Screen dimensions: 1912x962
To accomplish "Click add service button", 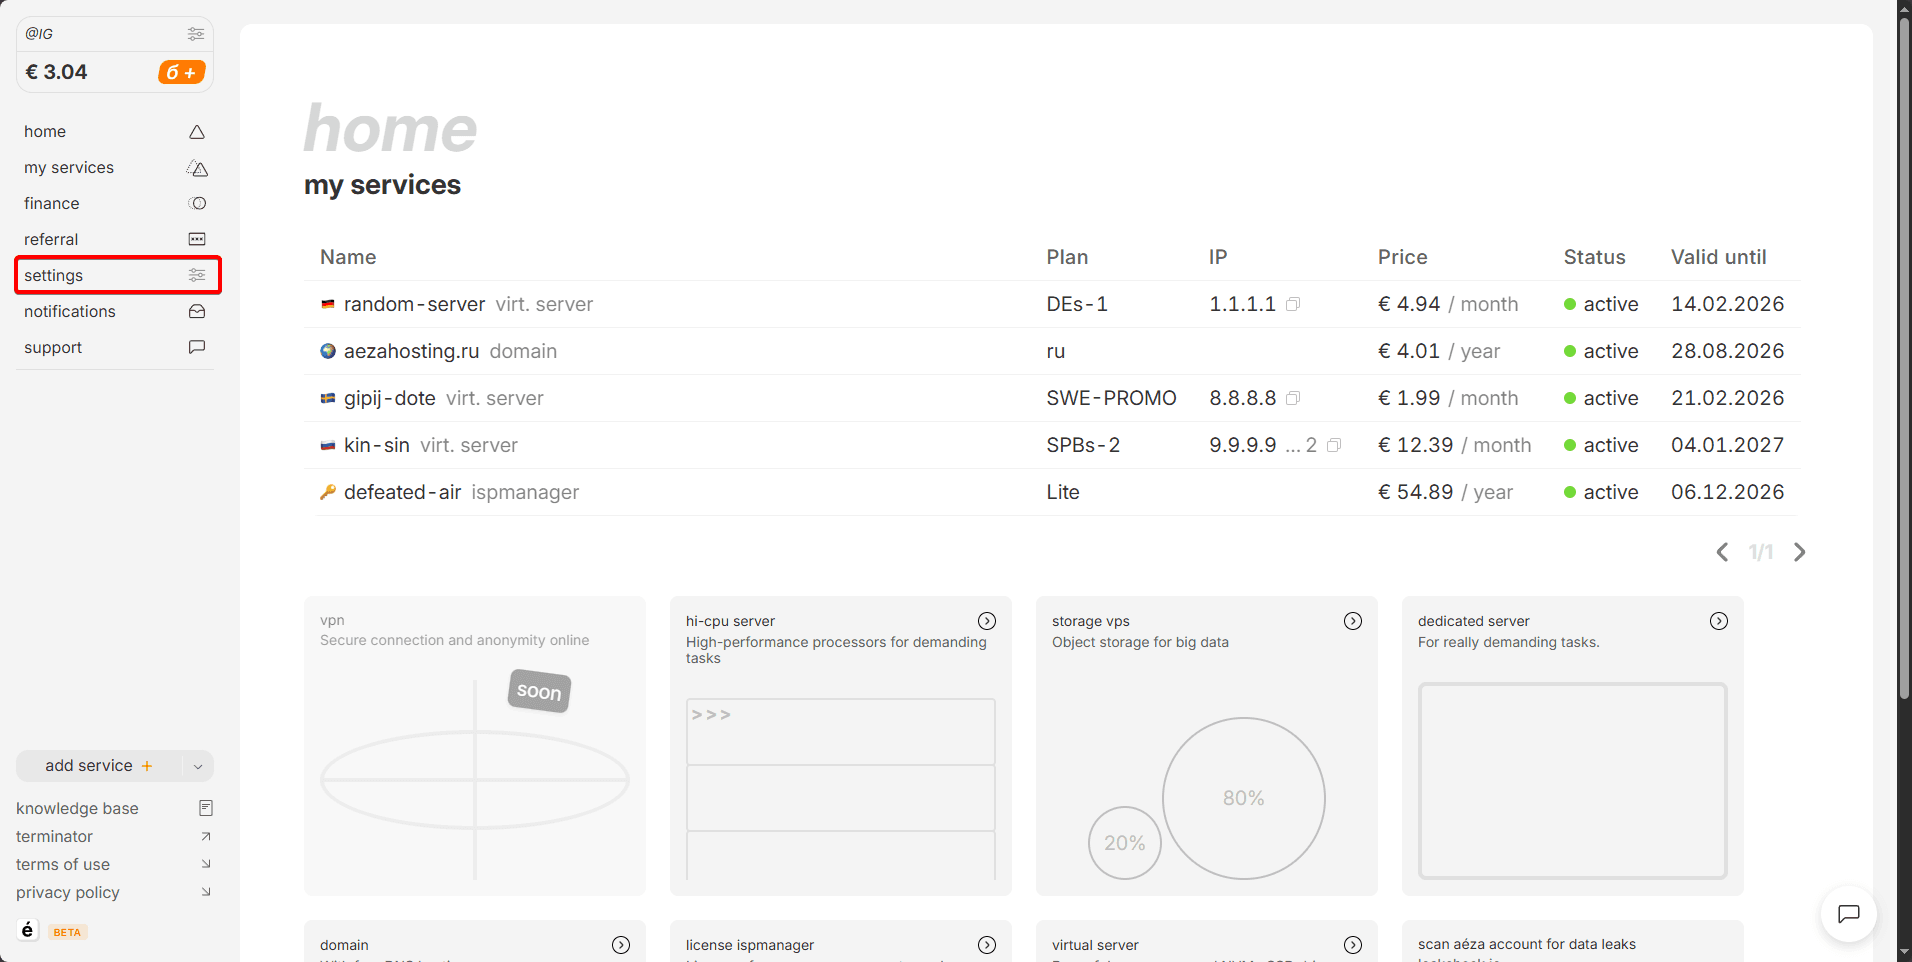I will coord(98,766).
